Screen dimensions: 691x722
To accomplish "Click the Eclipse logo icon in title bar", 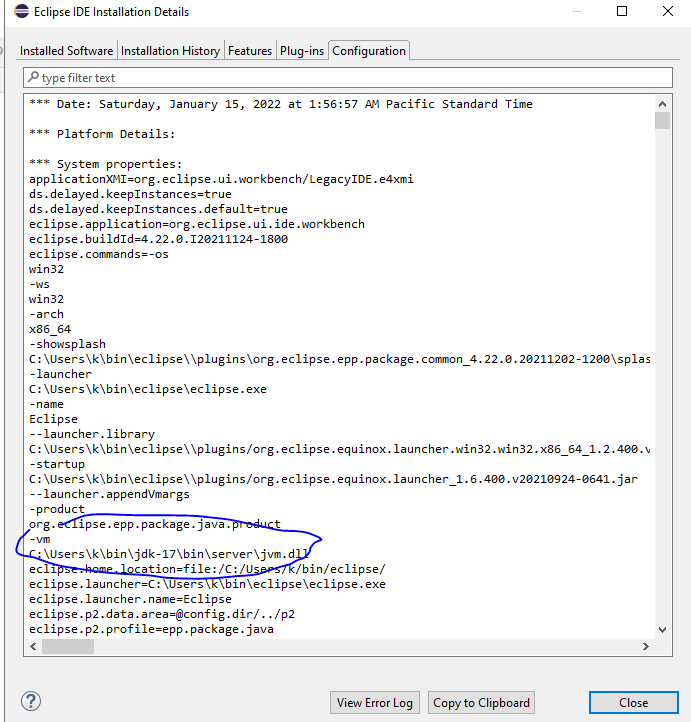I will coord(22,11).
